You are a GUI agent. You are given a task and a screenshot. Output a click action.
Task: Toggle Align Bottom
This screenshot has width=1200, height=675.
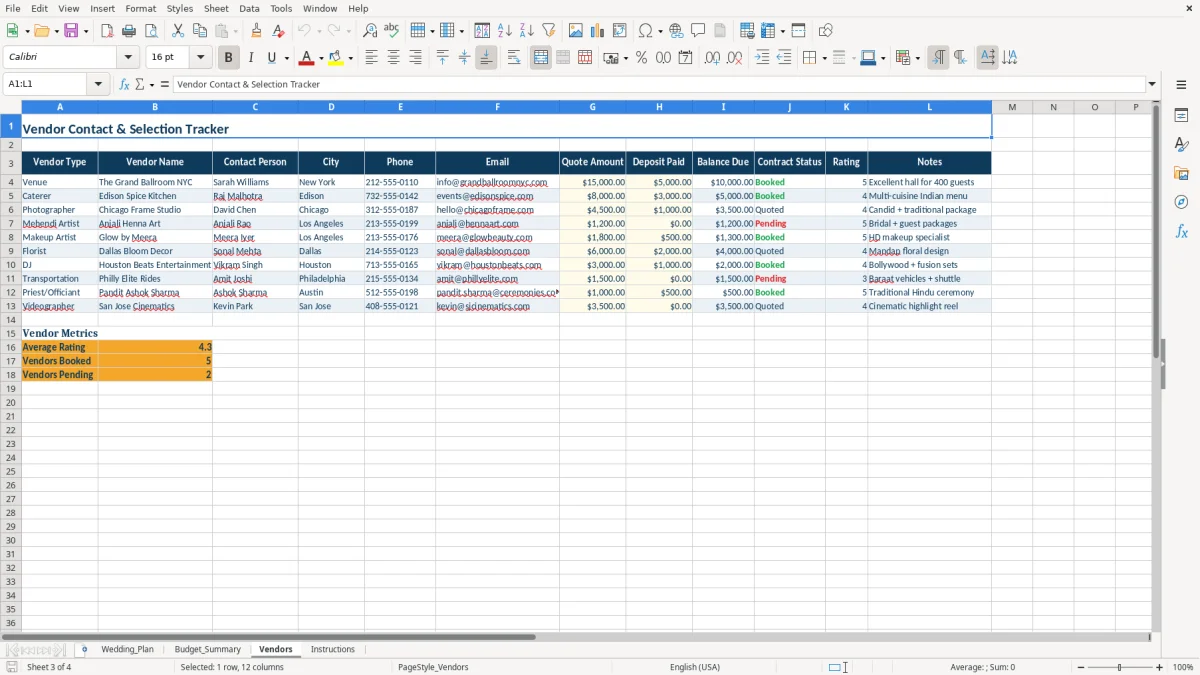click(486, 58)
